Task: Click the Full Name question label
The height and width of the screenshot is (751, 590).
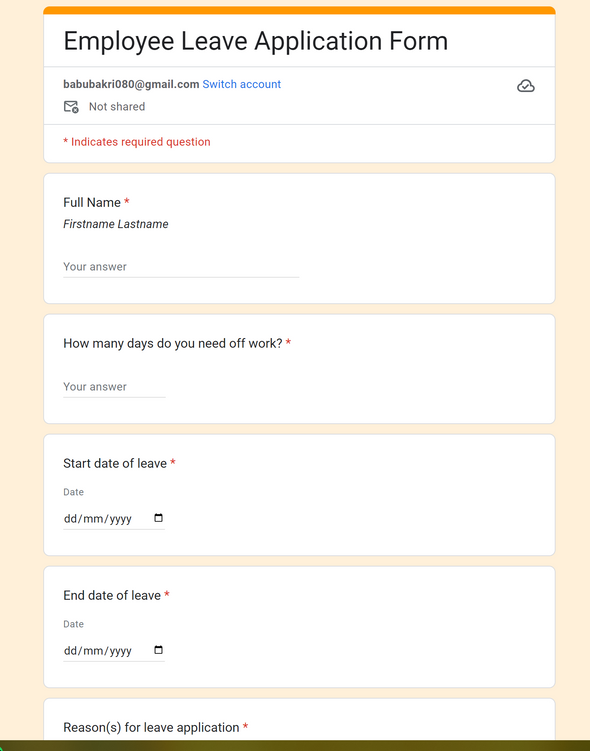Action: pos(92,203)
